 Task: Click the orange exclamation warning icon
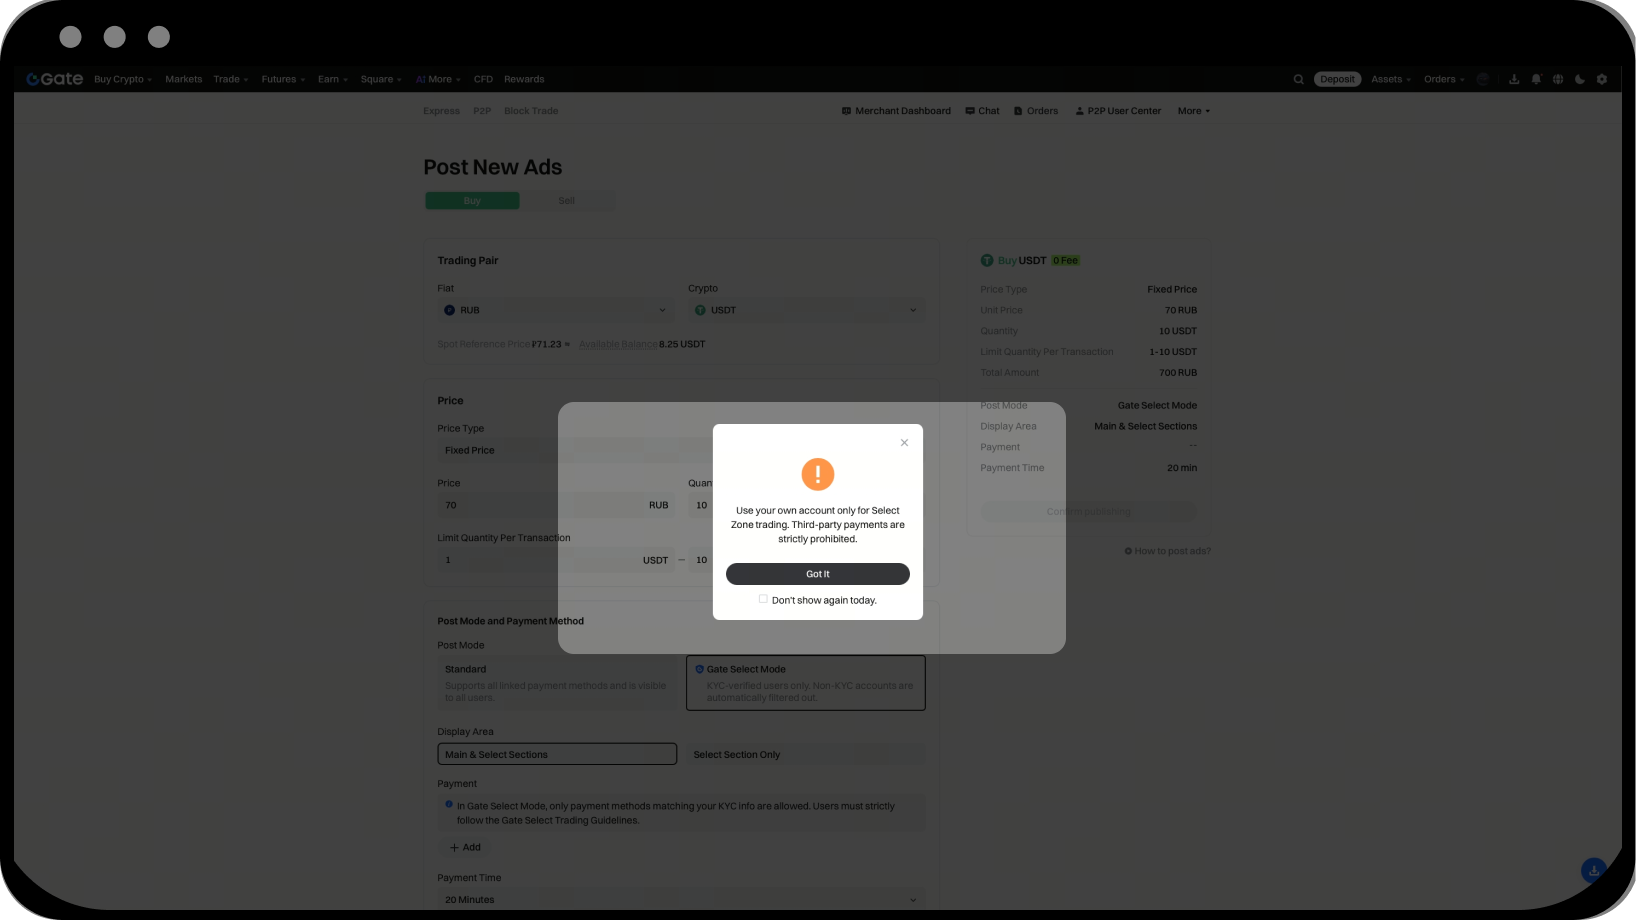pos(818,474)
